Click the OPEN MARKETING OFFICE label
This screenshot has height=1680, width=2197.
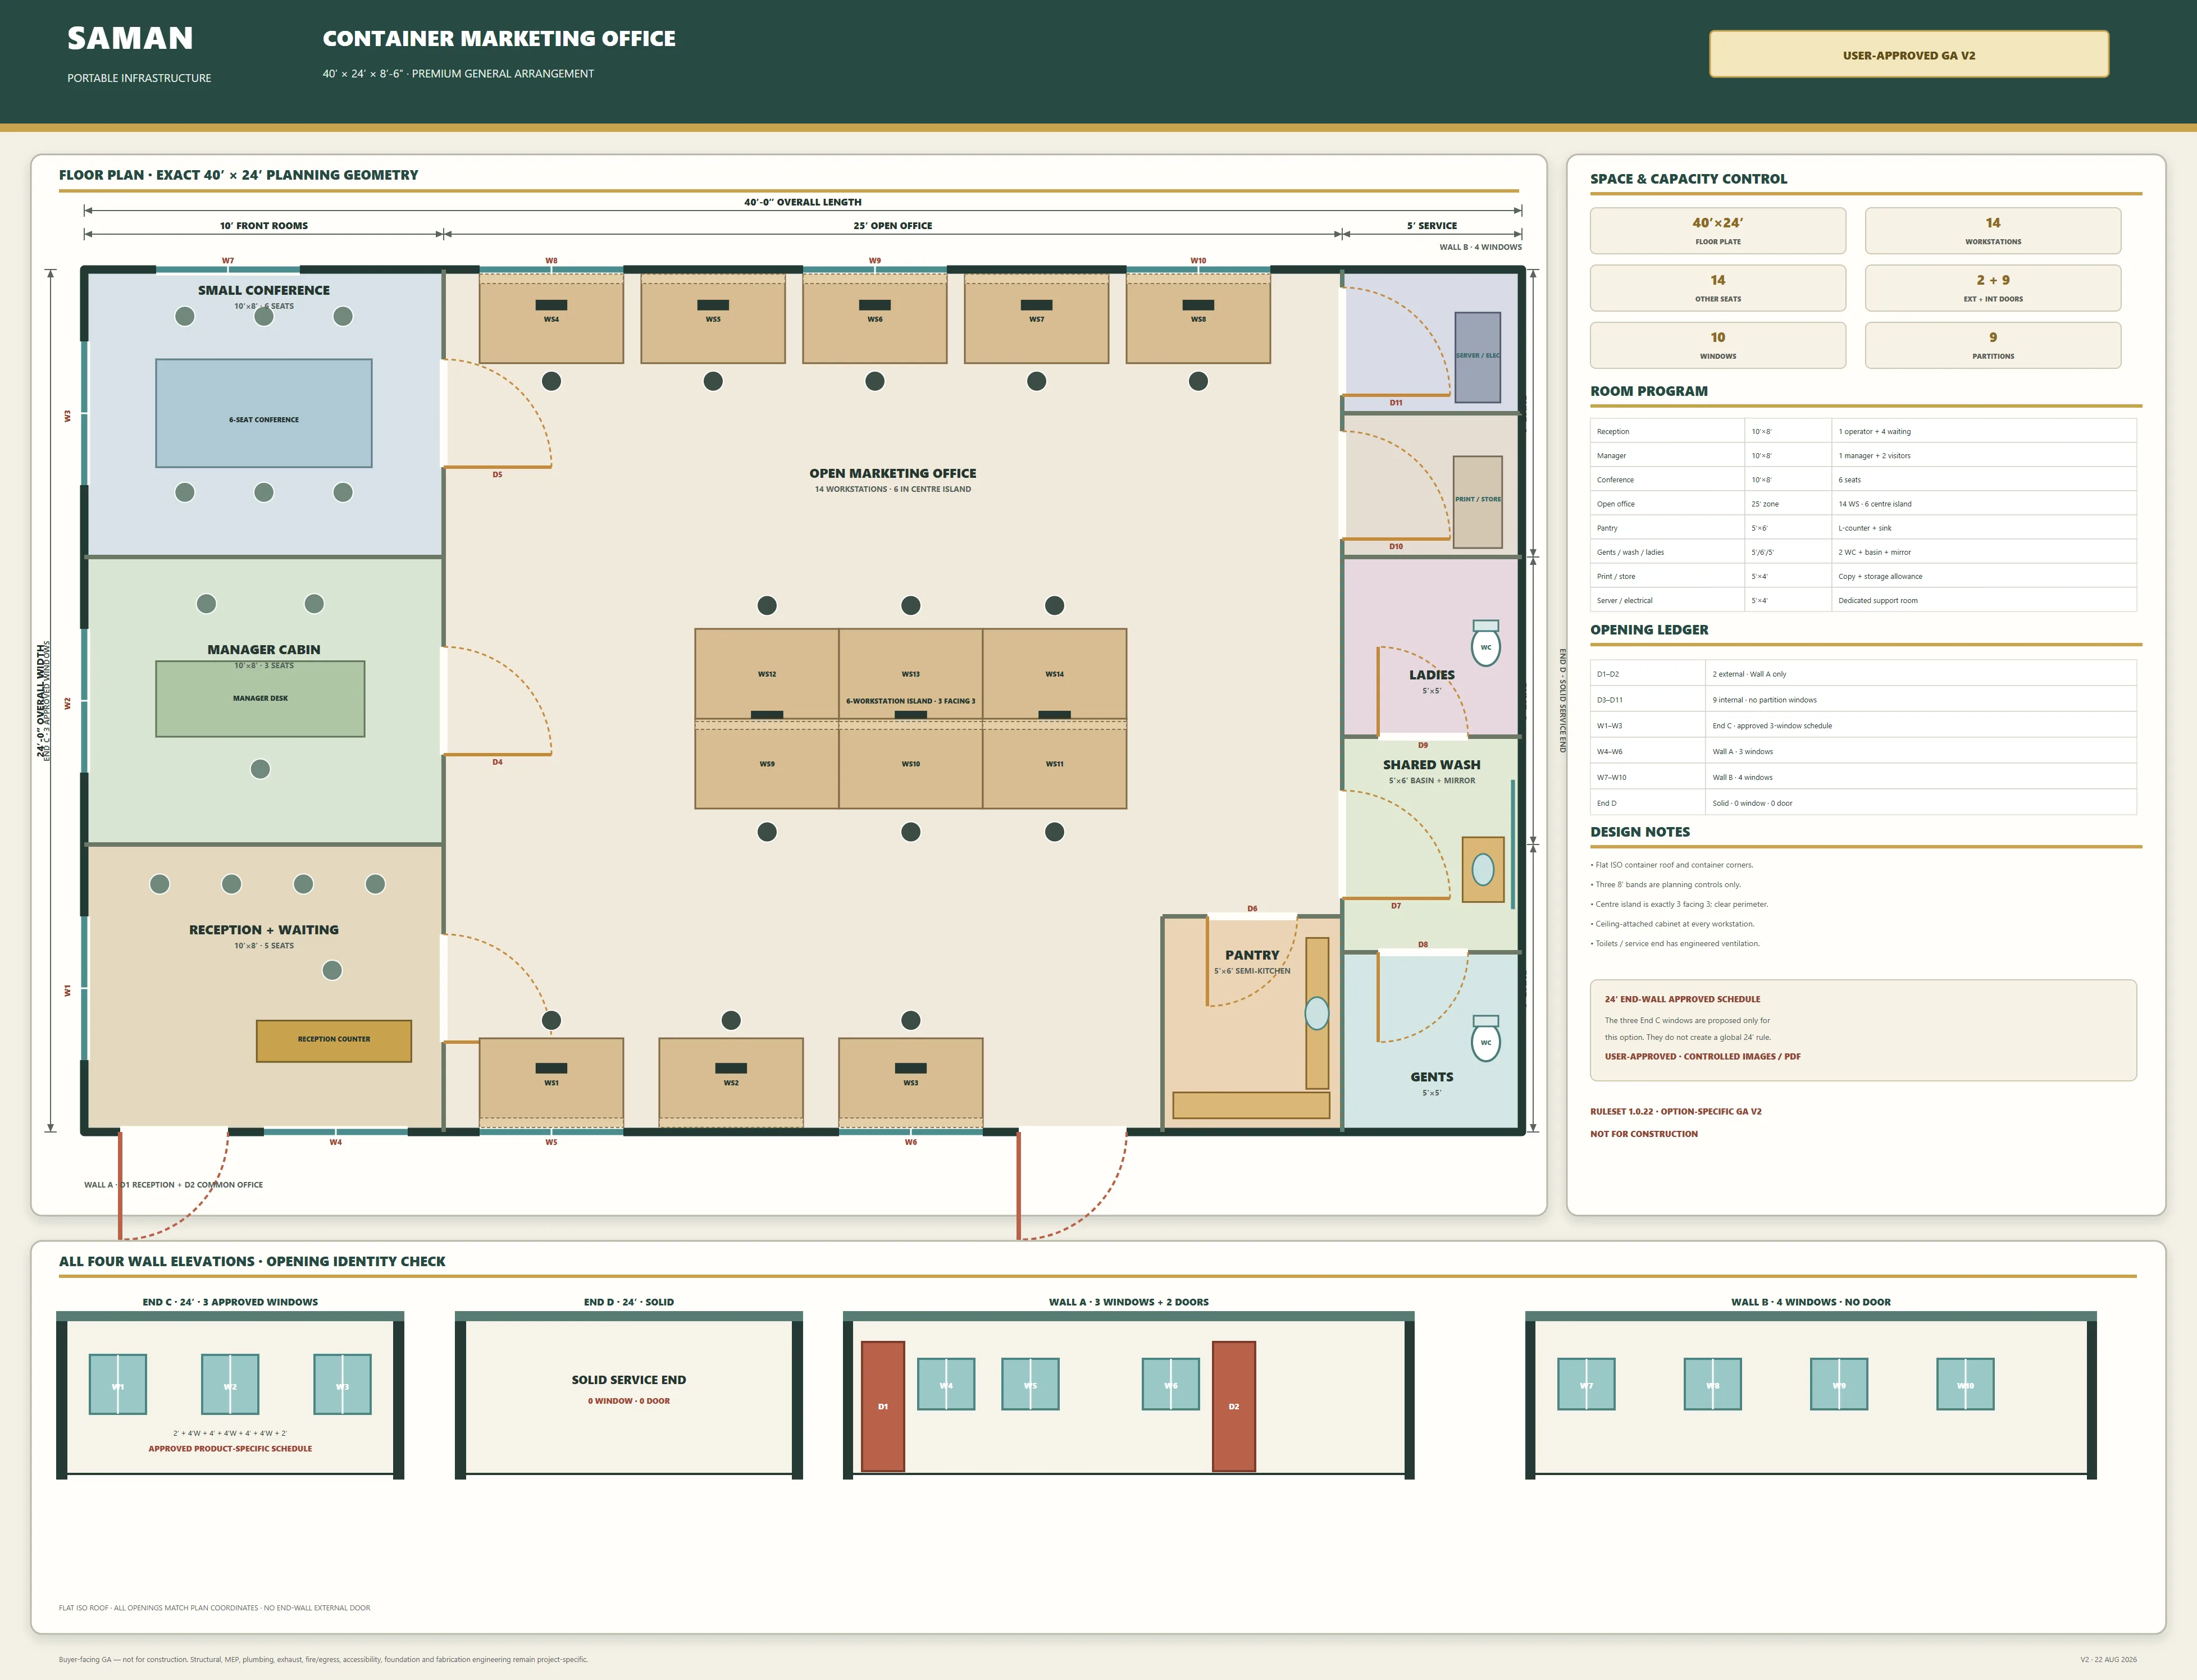[893, 473]
